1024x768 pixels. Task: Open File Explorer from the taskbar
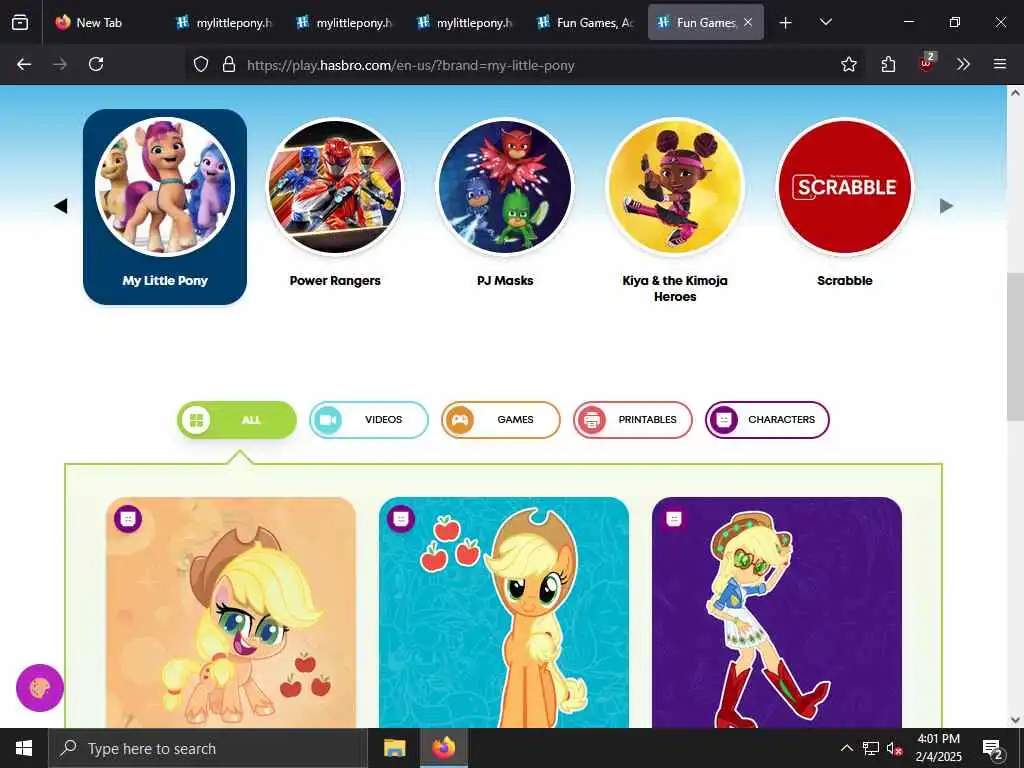[x=394, y=748]
